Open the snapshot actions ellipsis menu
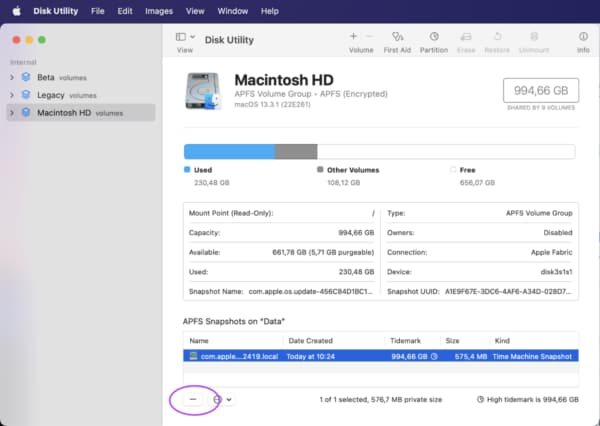Viewport: 600px width, 426px height. [222, 399]
